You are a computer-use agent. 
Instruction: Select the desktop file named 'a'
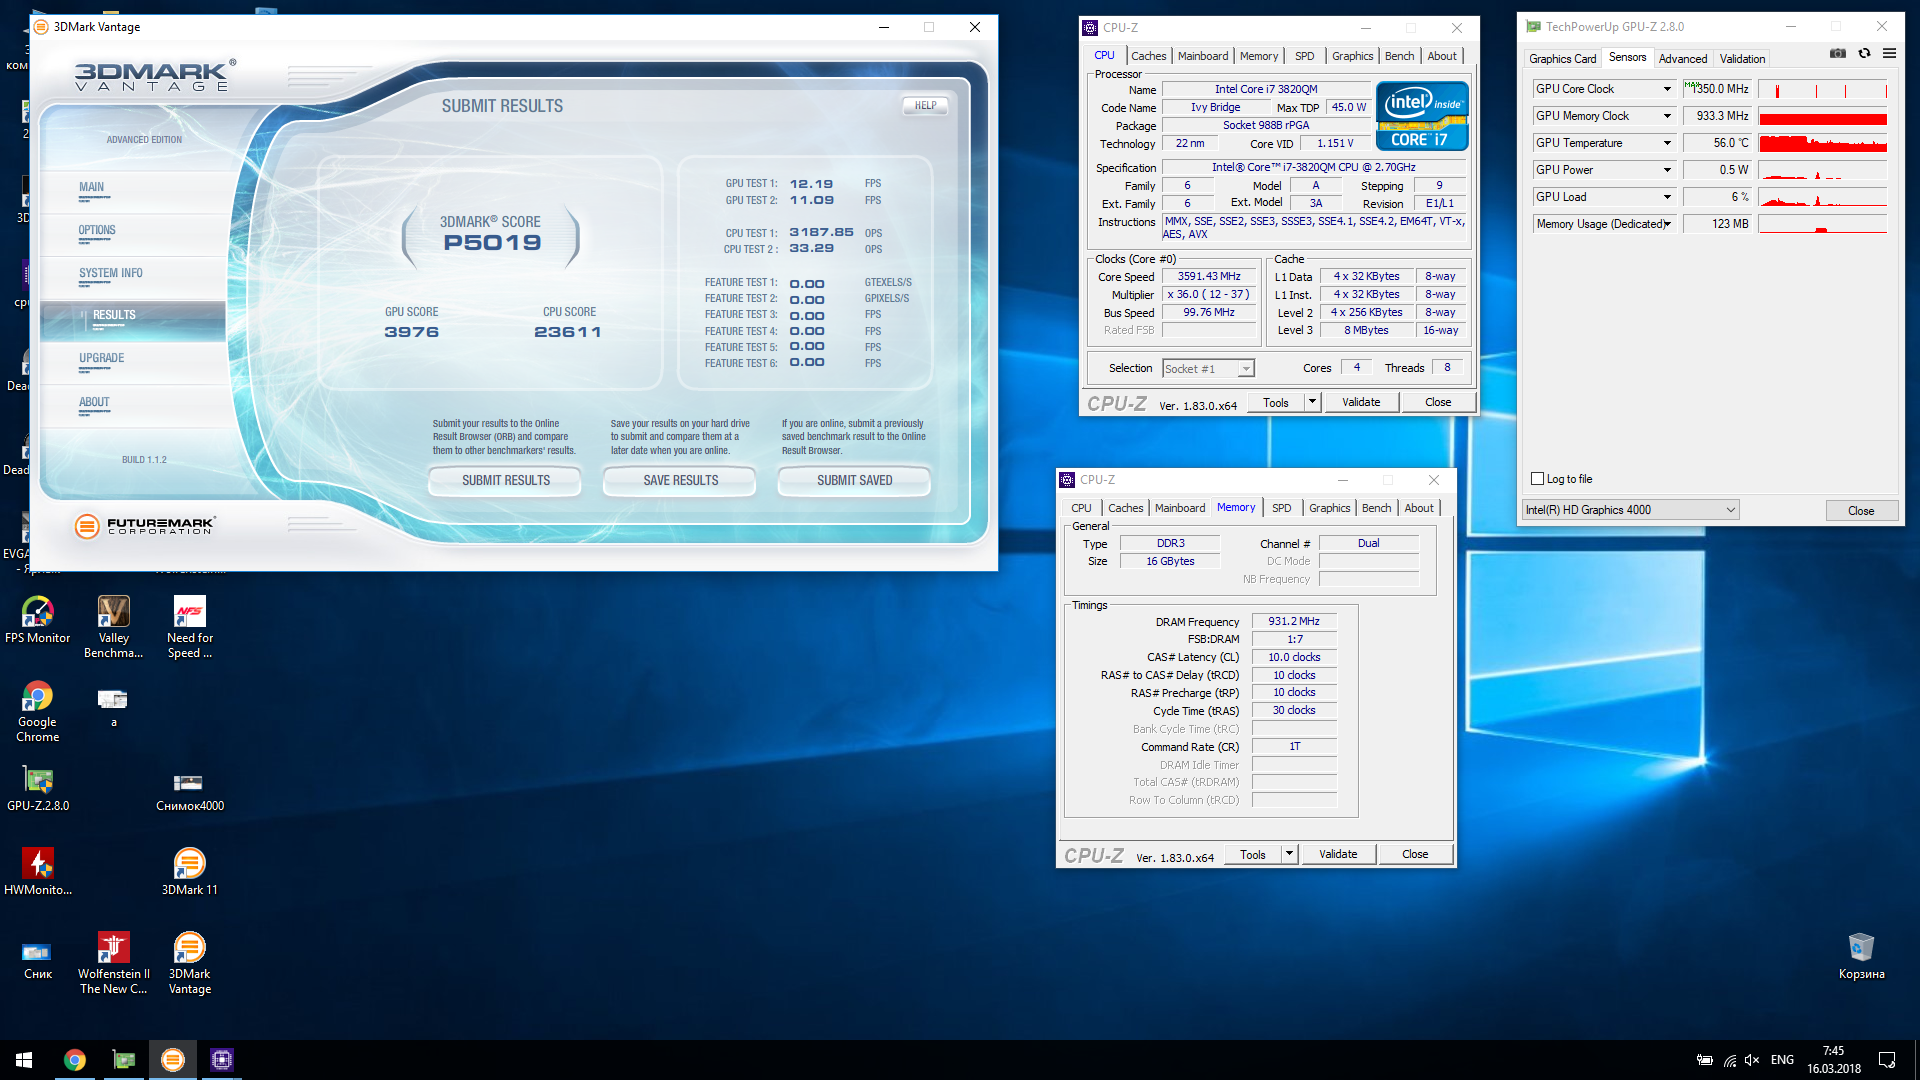[x=113, y=707]
